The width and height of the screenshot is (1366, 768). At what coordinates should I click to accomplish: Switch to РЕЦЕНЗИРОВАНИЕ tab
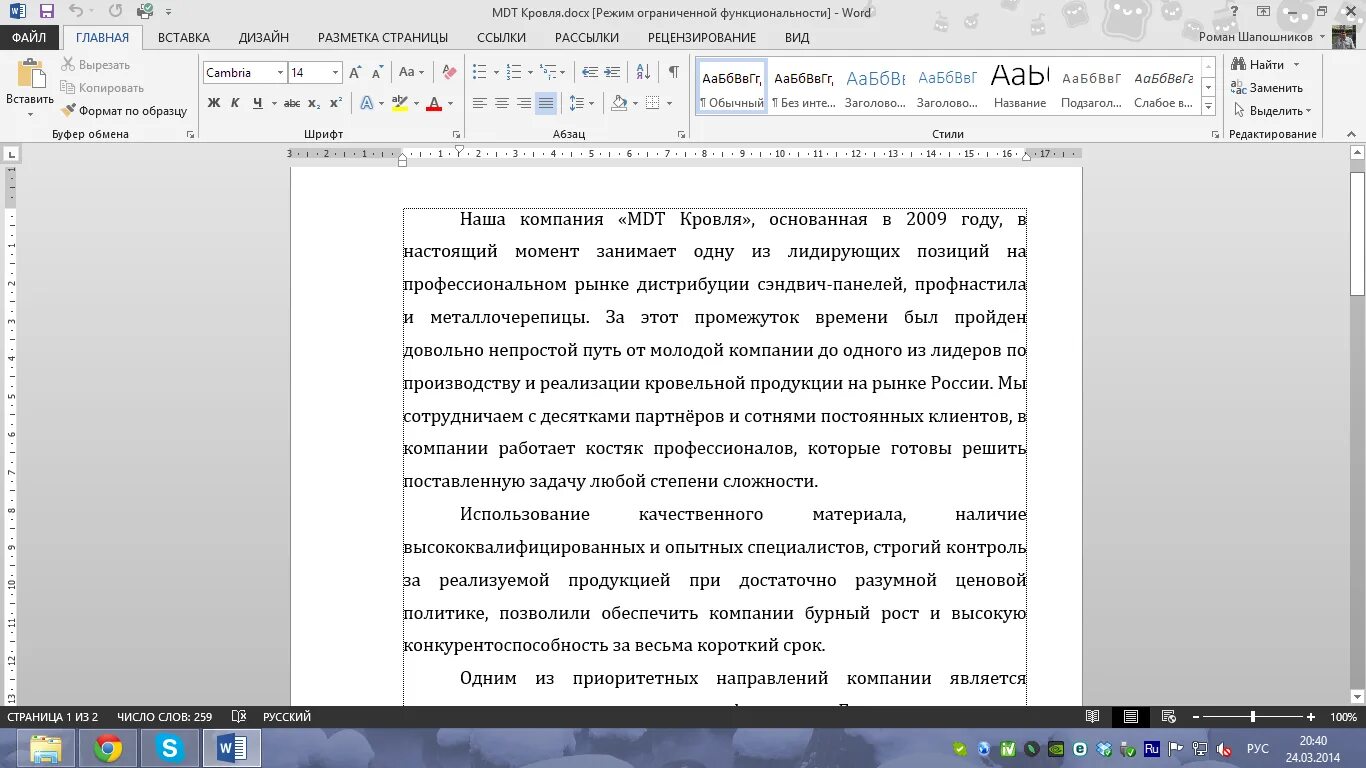point(702,38)
